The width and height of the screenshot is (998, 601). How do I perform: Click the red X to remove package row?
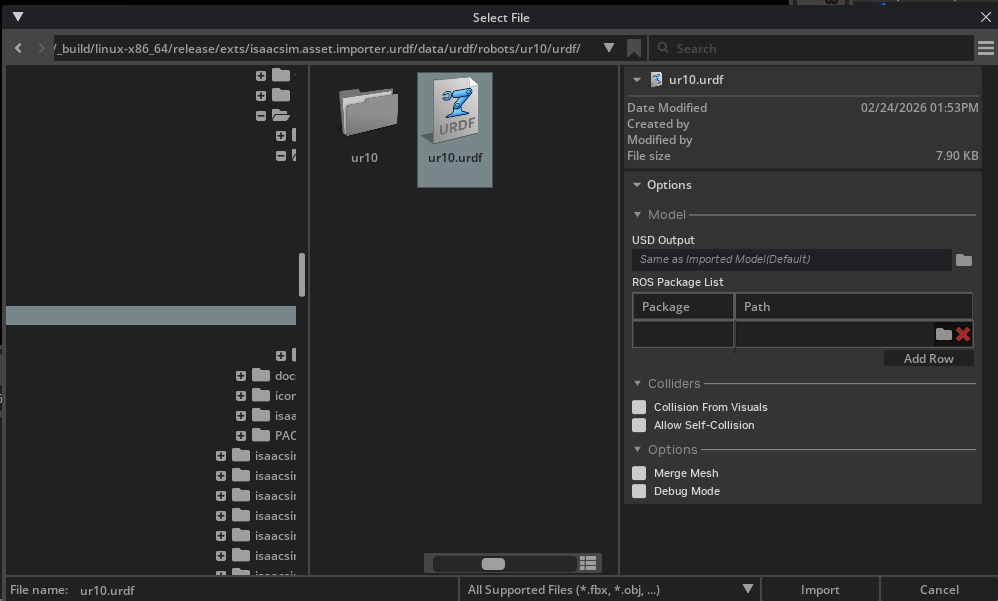pyautogui.click(x=963, y=334)
